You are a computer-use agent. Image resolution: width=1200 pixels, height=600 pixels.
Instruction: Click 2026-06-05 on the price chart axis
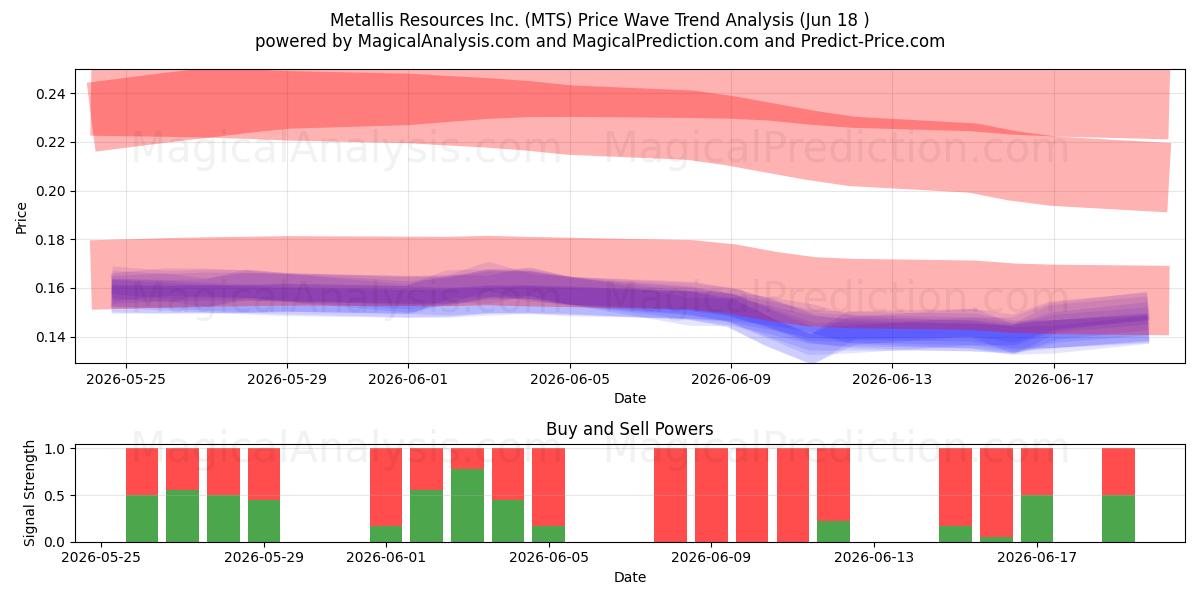click(570, 379)
